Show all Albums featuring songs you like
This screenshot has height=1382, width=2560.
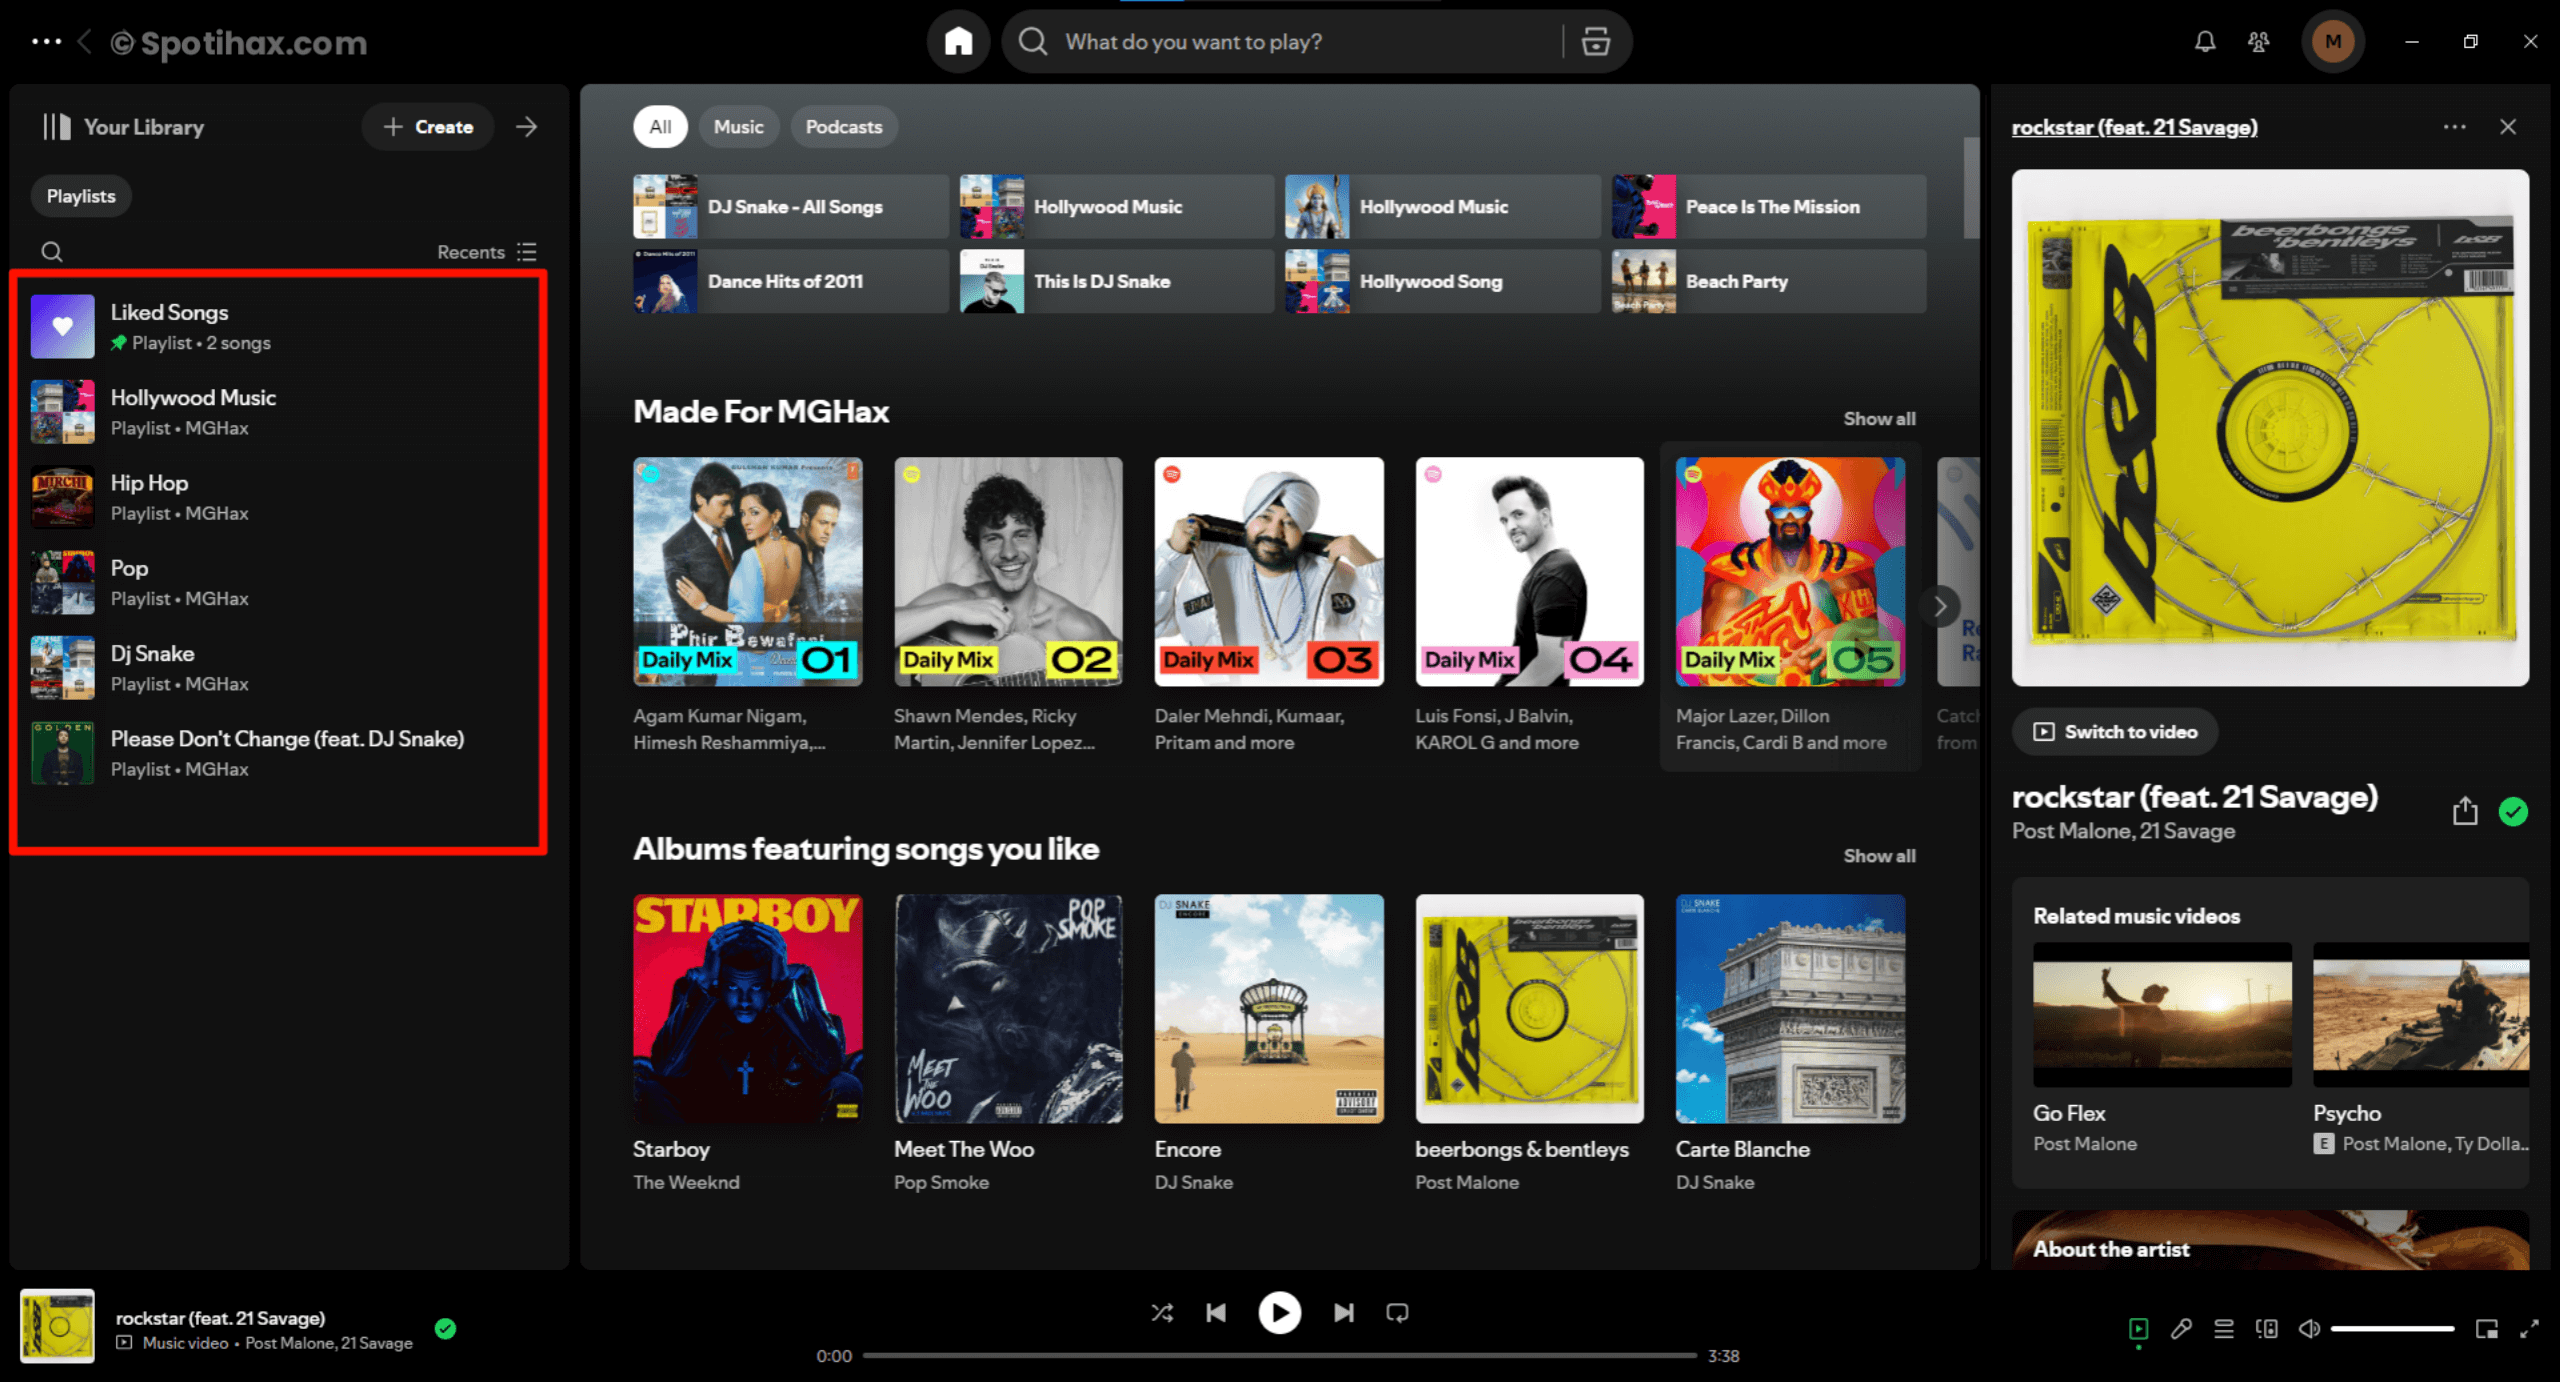(x=1879, y=855)
